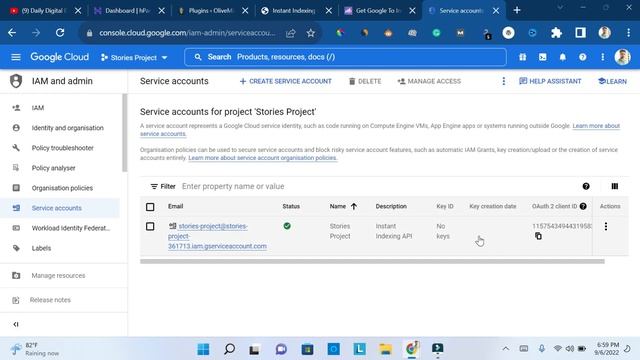
Task: Open the notifications bell
Action: tap(562, 57)
